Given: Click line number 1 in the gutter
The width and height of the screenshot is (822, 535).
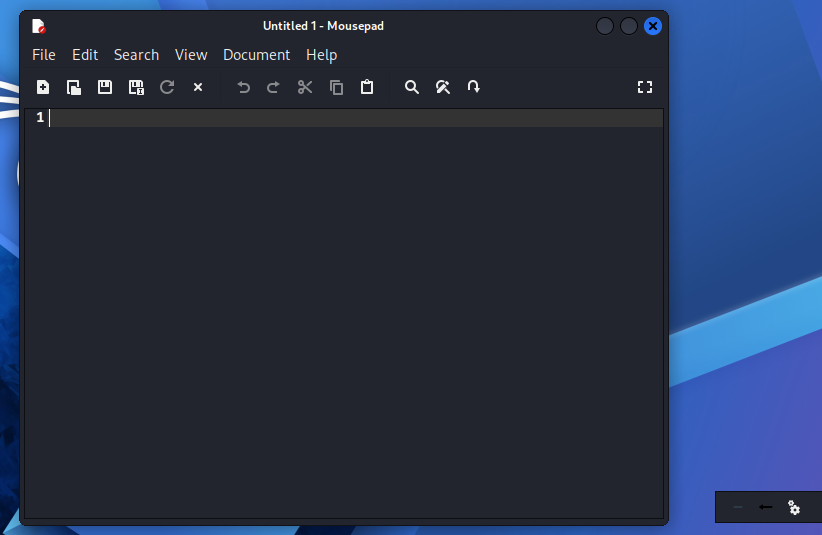Looking at the screenshot, I should tap(40, 117).
